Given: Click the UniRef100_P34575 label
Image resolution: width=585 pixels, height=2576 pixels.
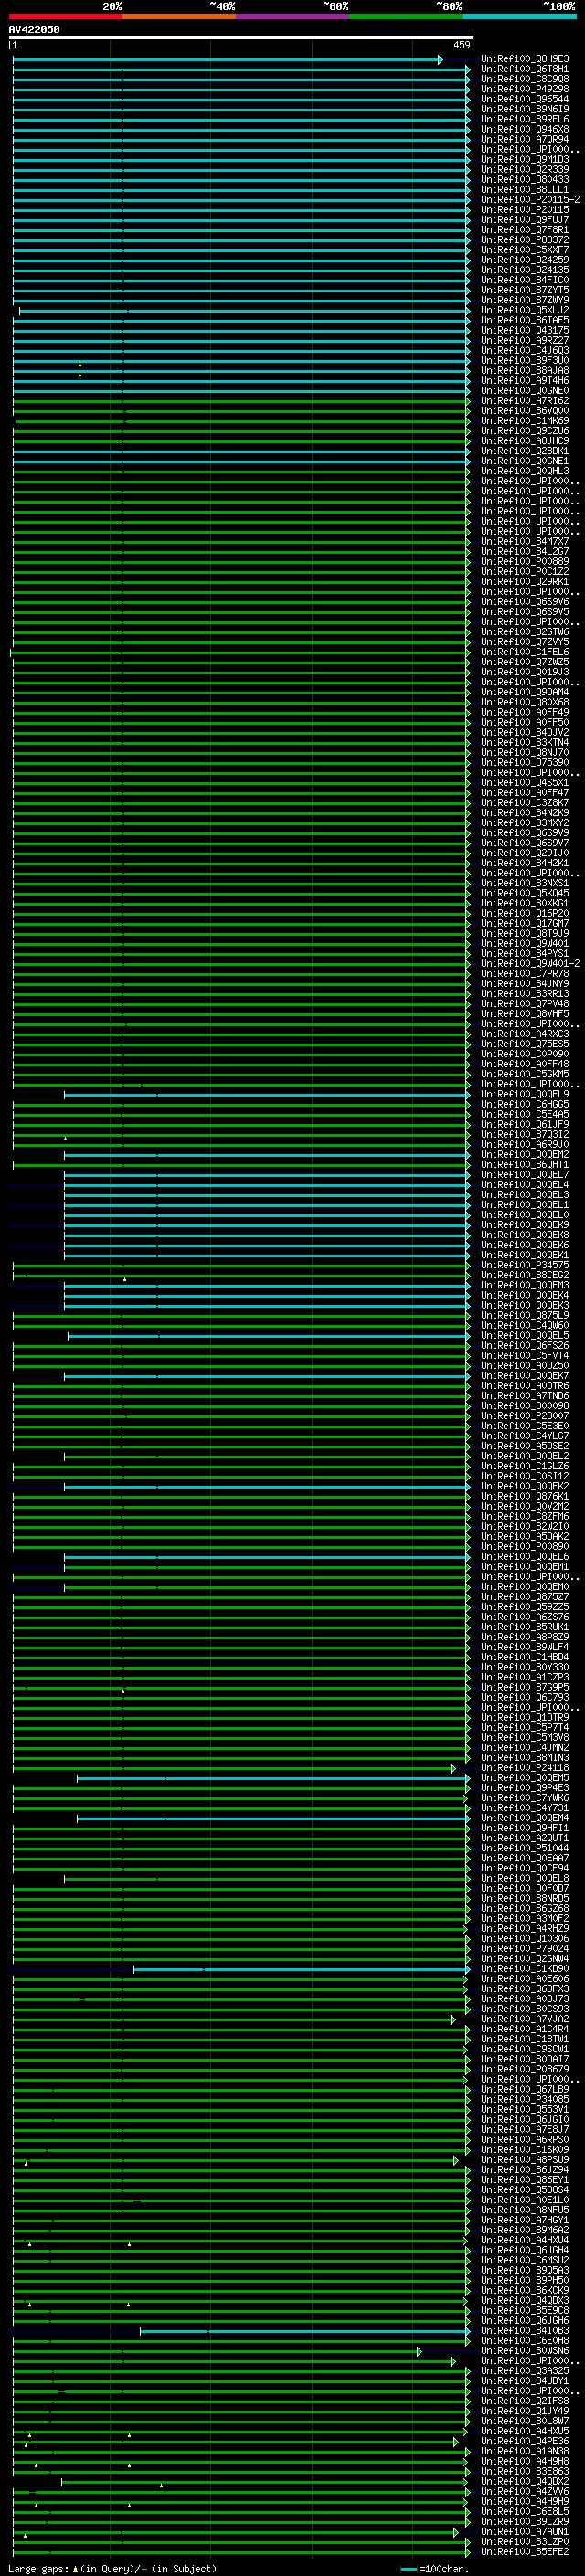Looking at the screenshot, I should (x=525, y=1266).
